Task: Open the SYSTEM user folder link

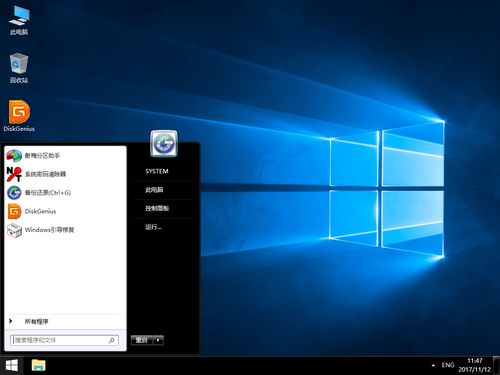Action: point(157,171)
